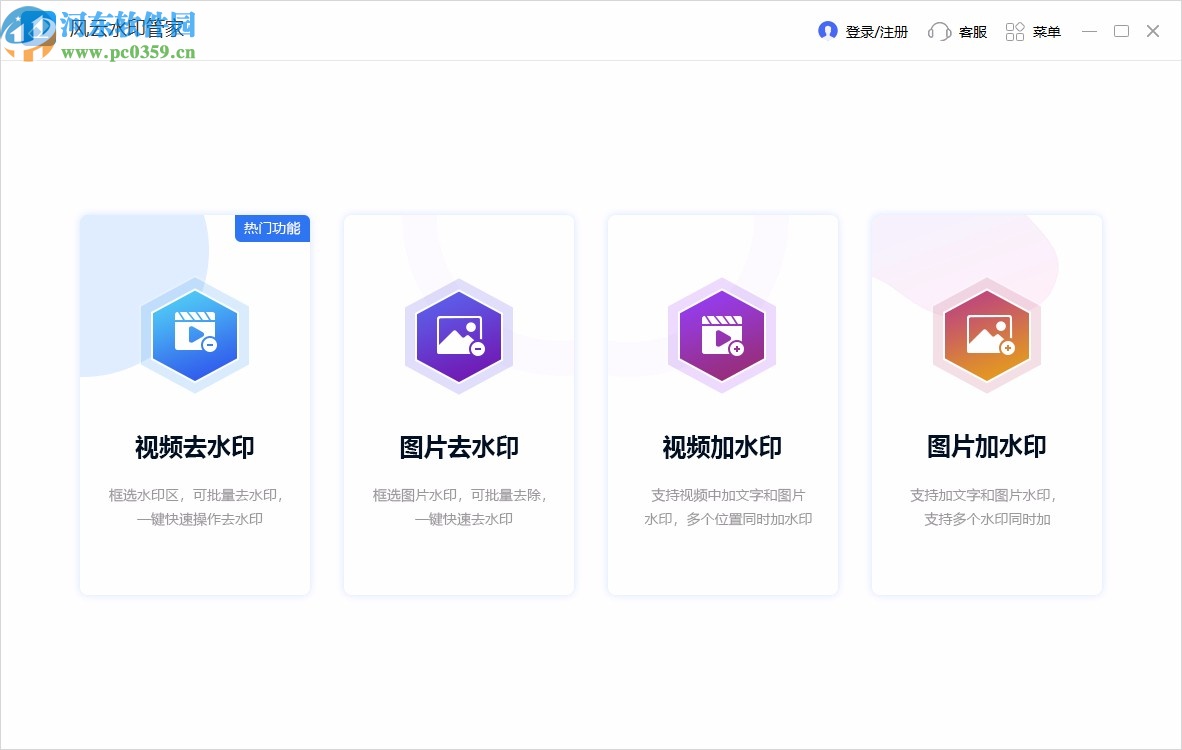Screen dimensions: 1182x750
Task: Click the 热门功能 badge
Action: tap(272, 228)
